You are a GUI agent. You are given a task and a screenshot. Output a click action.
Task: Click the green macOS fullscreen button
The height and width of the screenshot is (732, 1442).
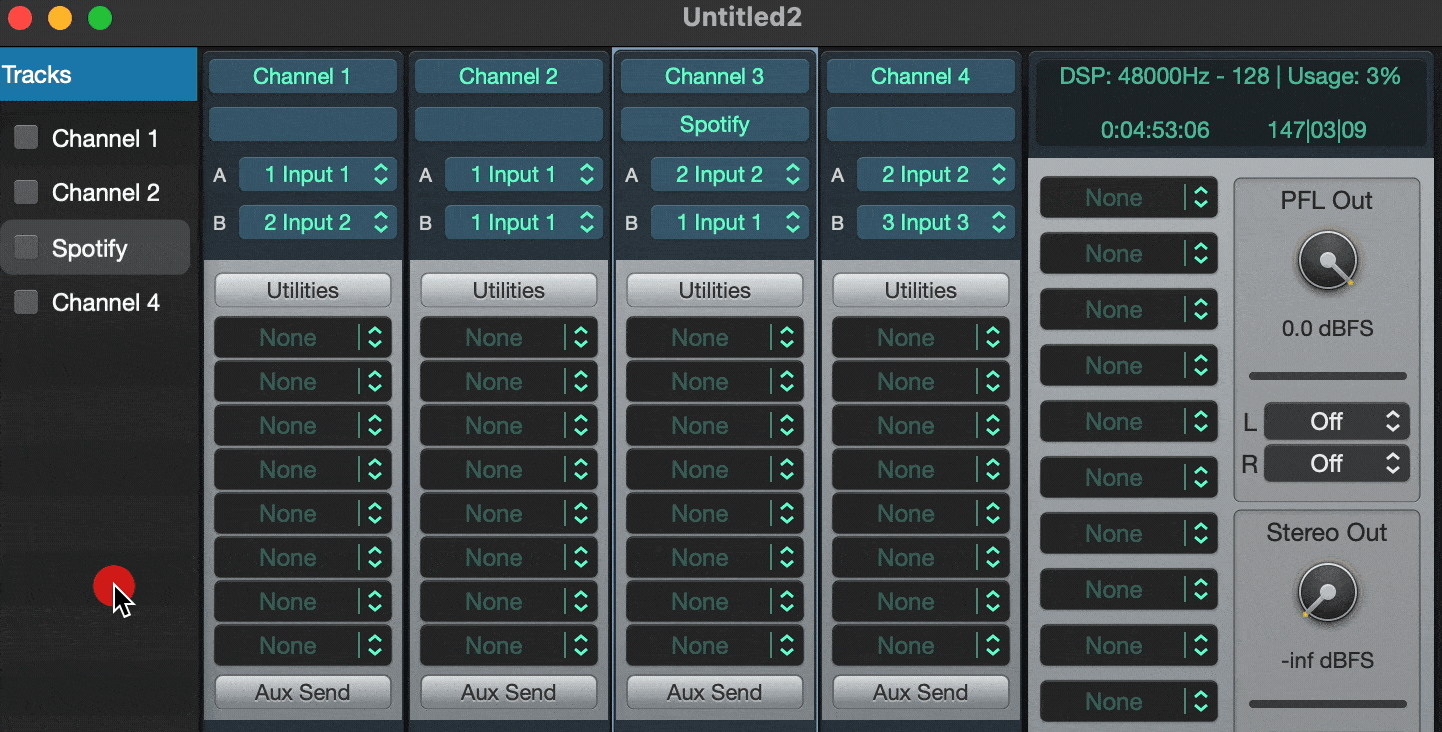[x=100, y=18]
